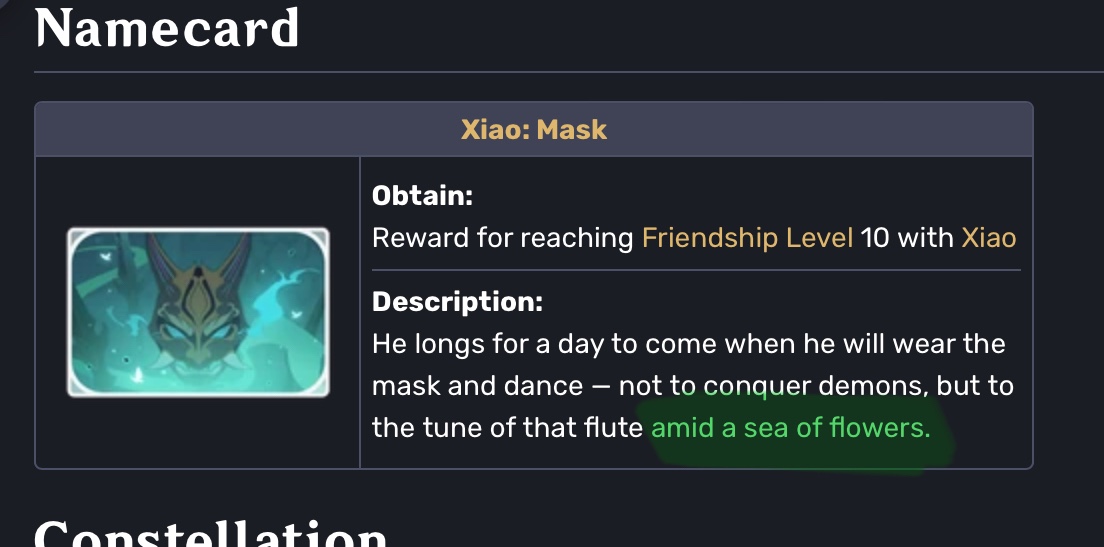Screen dimensions: 1104x547
Task: Follow the Friendship Level link
Action: click(747, 238)
